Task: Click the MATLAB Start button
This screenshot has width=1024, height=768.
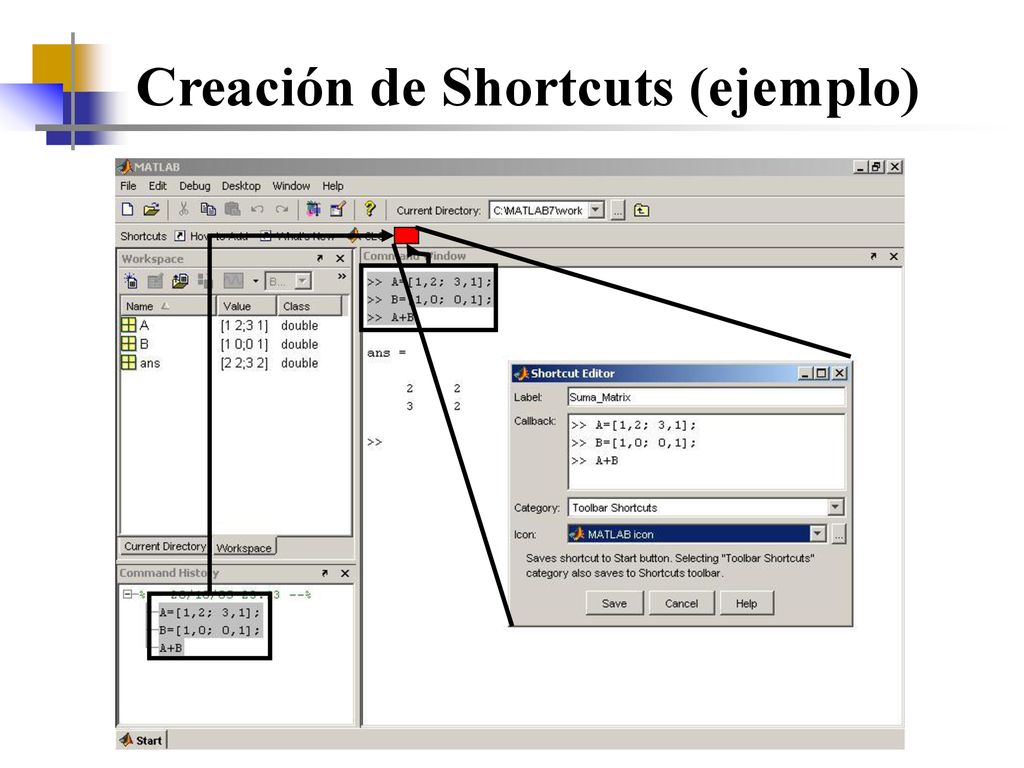Action: 142,740
